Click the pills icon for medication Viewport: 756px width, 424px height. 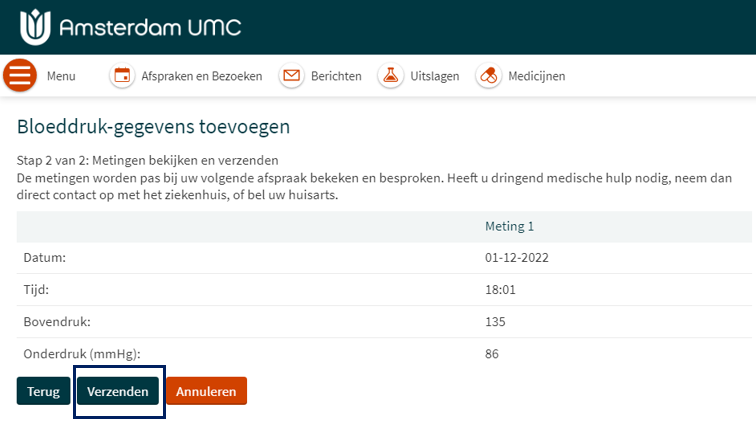pyautogui.click(x=488, y=76)
